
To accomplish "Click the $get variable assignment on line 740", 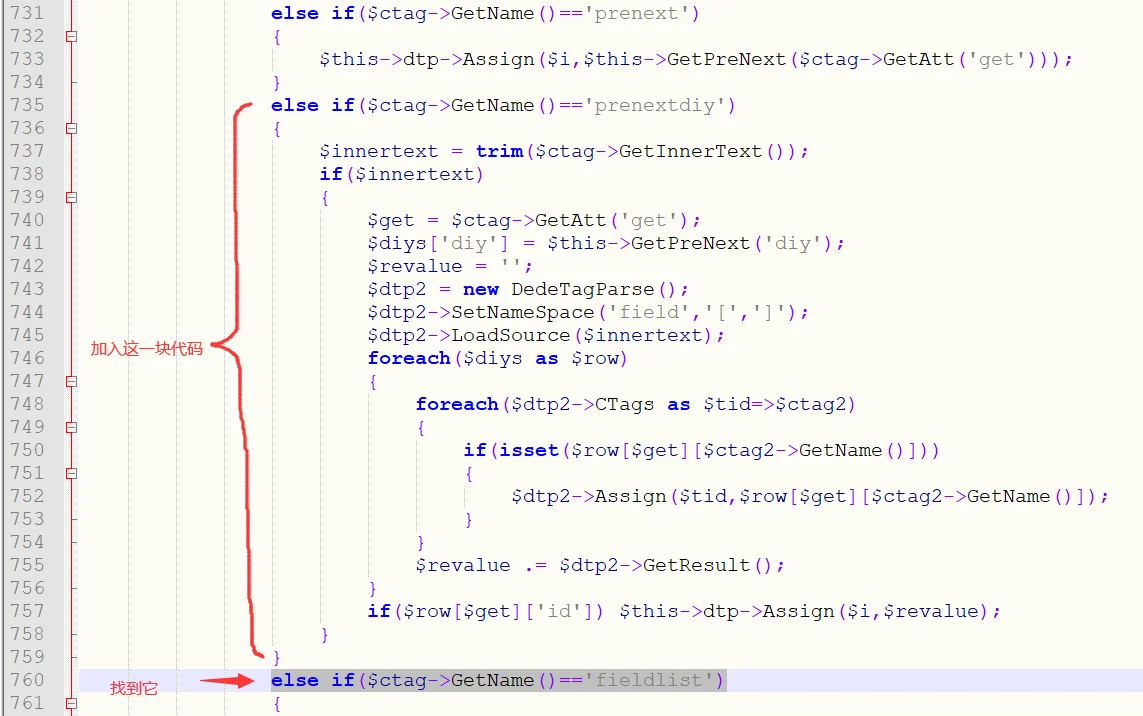I will coord(391,221).
